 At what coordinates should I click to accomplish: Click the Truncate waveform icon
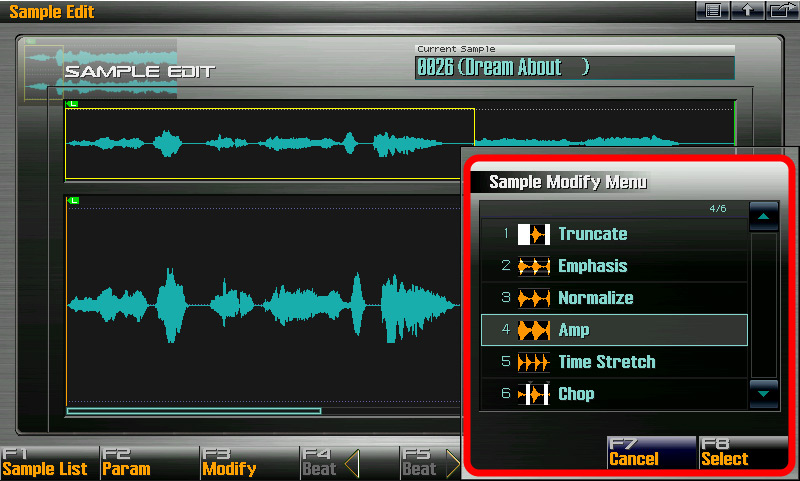coord(534,235)
